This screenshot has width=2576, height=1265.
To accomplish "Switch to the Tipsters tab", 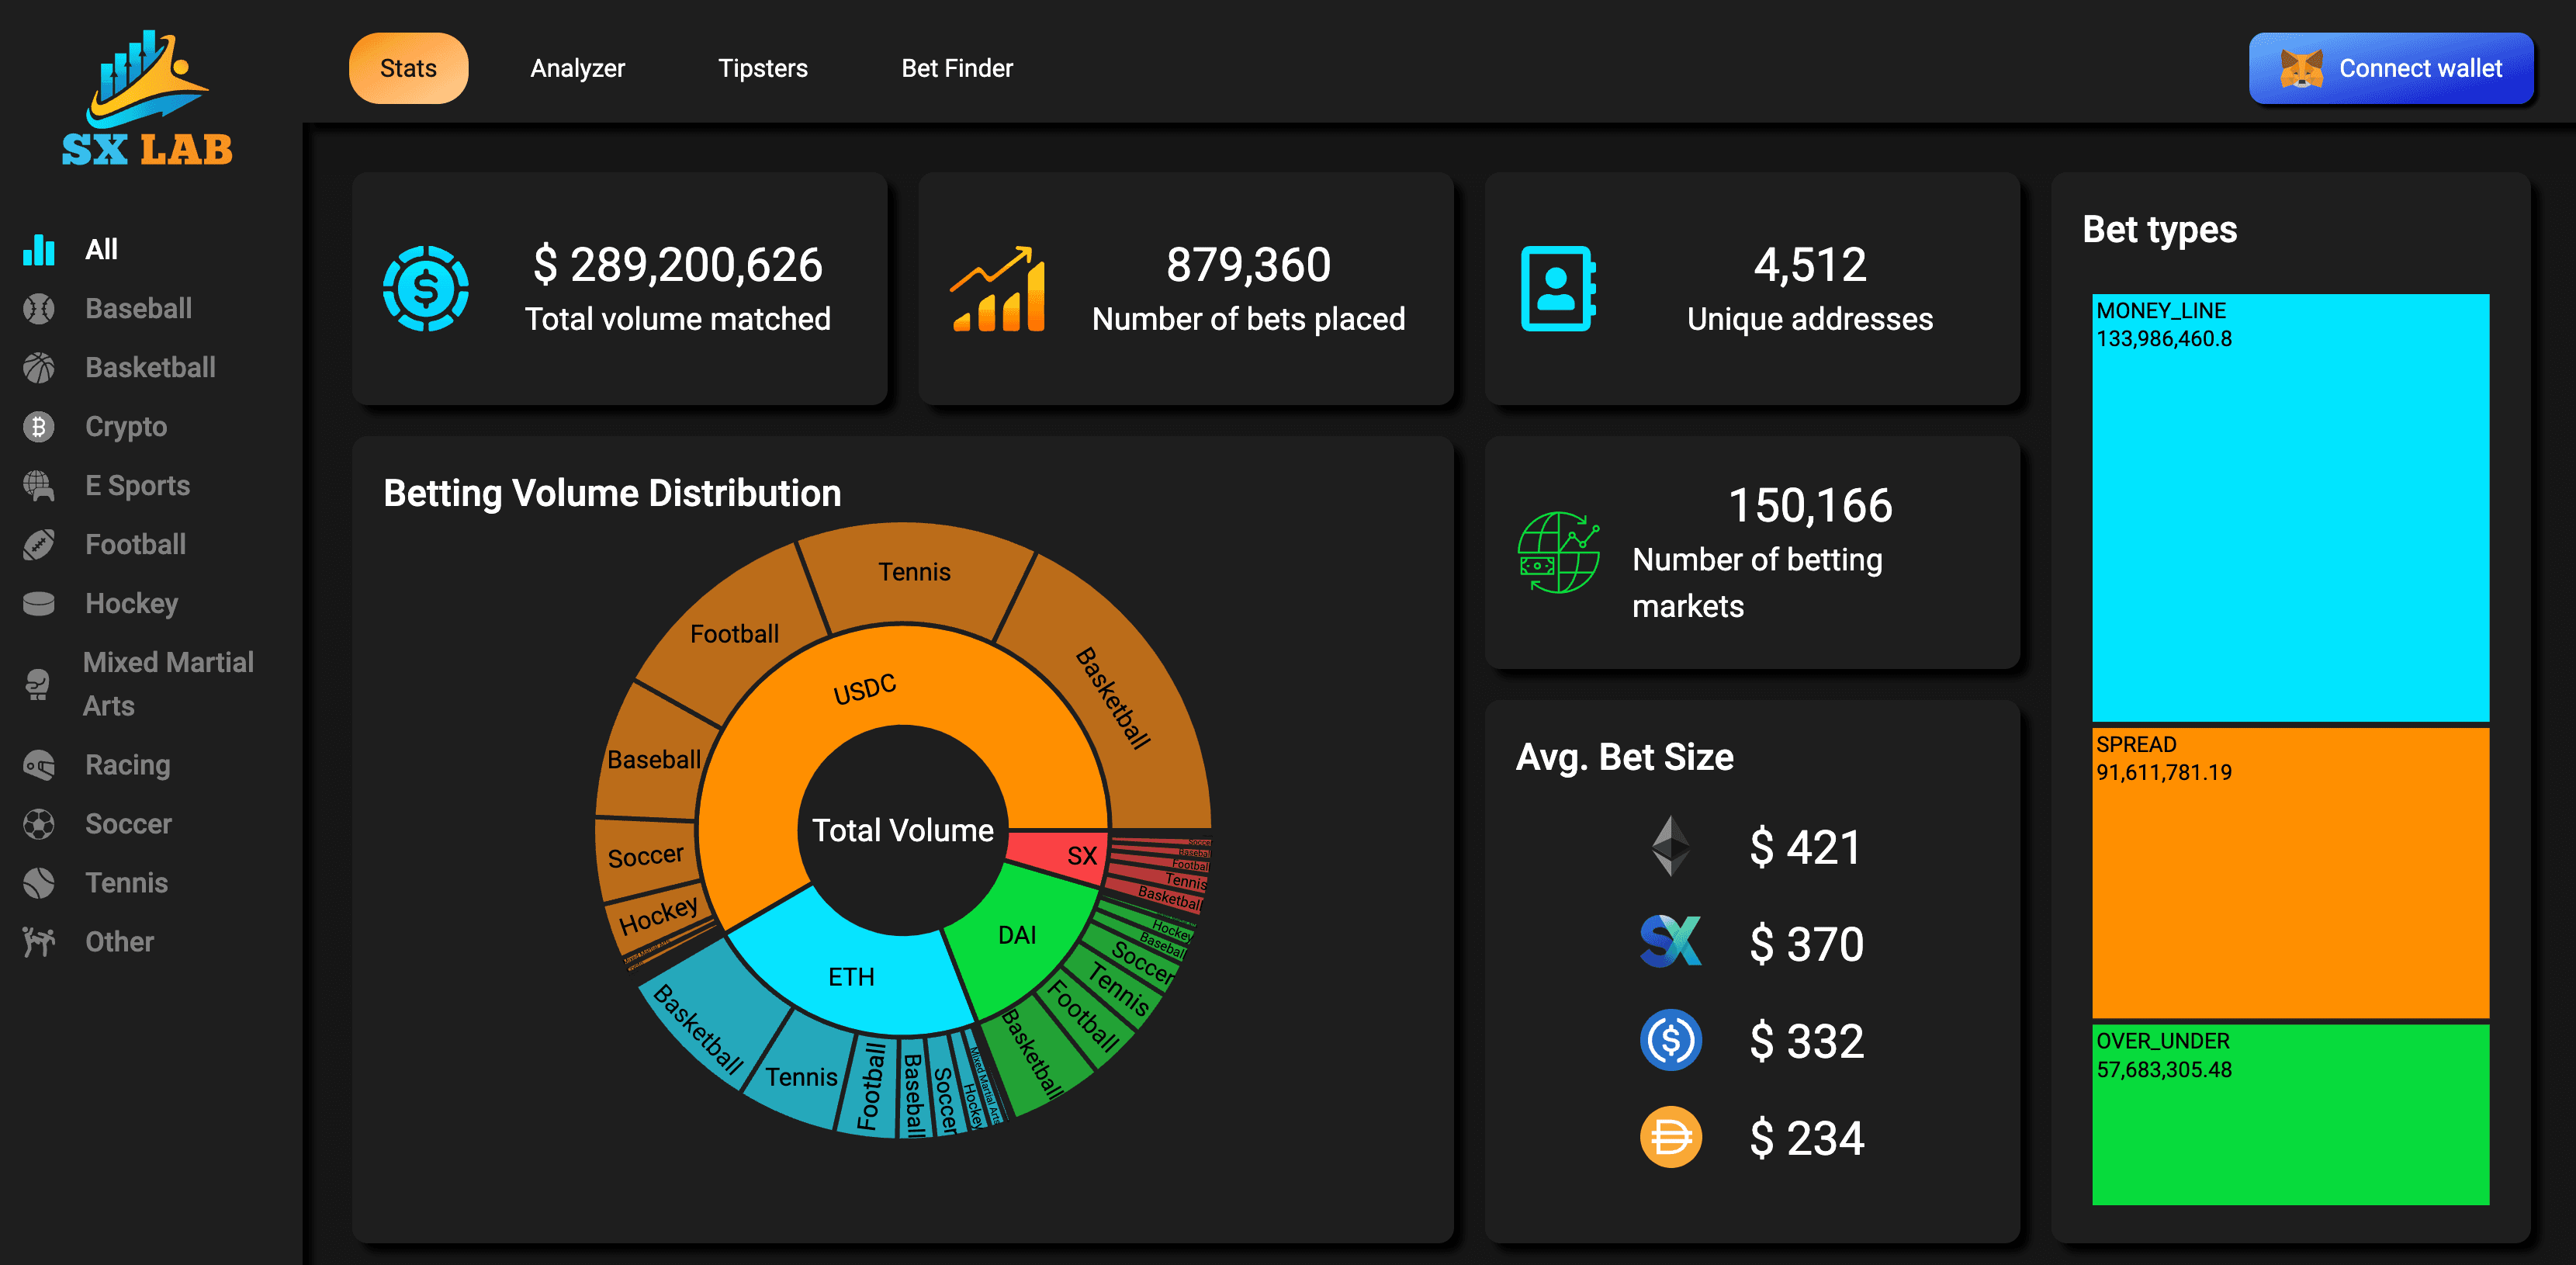I will tap(762, 69).
